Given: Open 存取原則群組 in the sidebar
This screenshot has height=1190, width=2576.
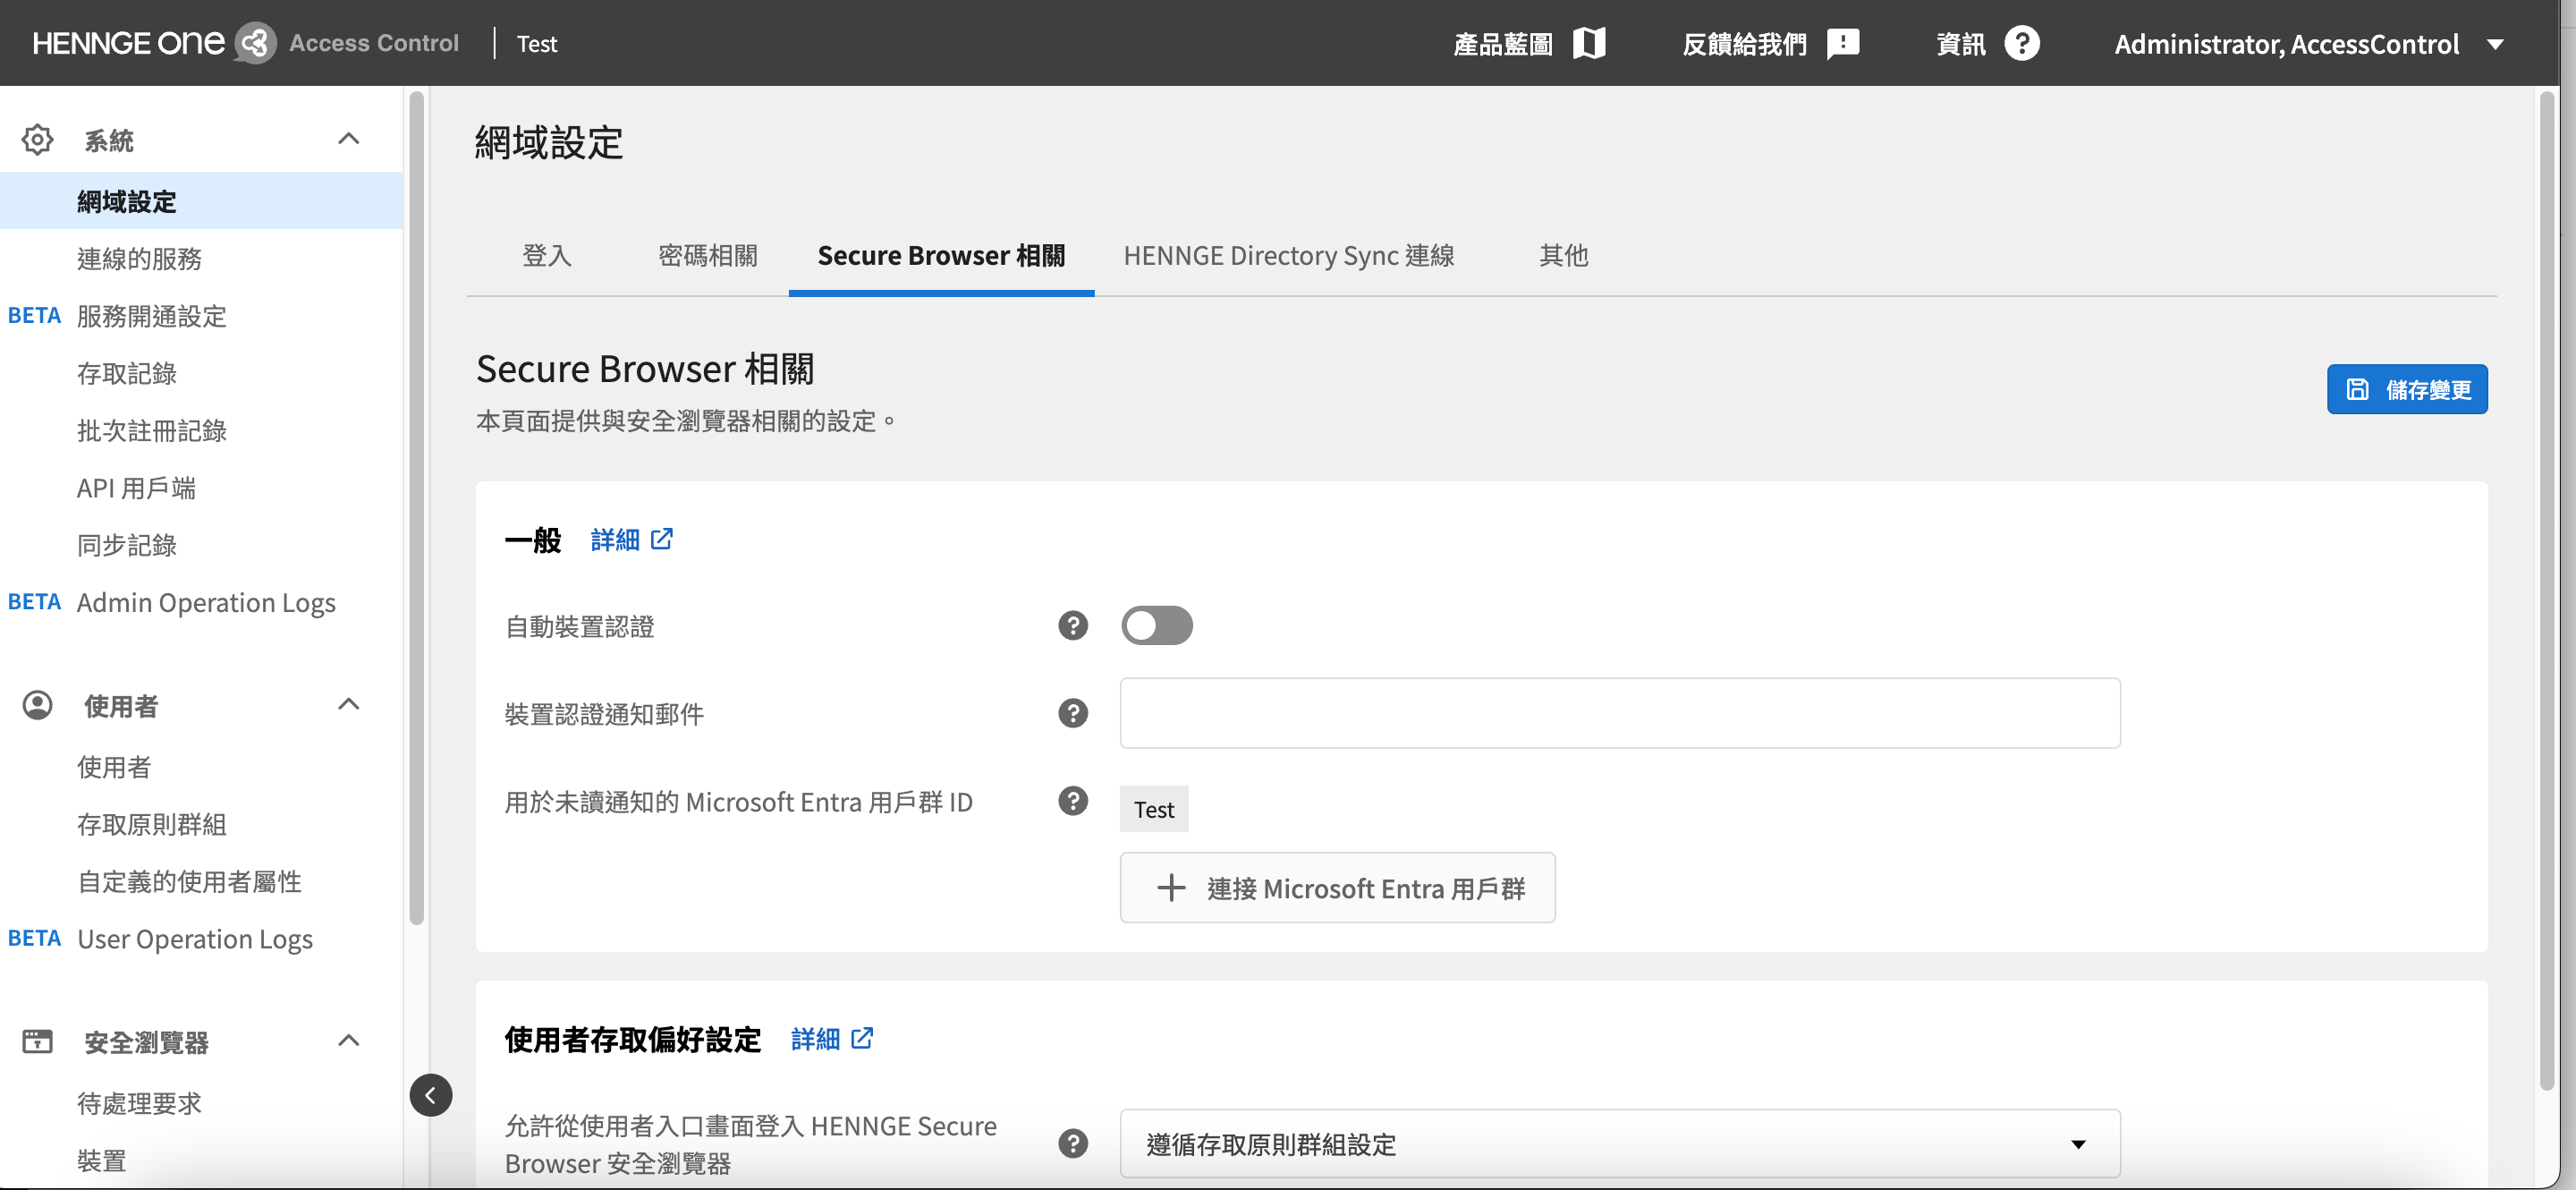Looking at the screenshot, I should 151,824.
